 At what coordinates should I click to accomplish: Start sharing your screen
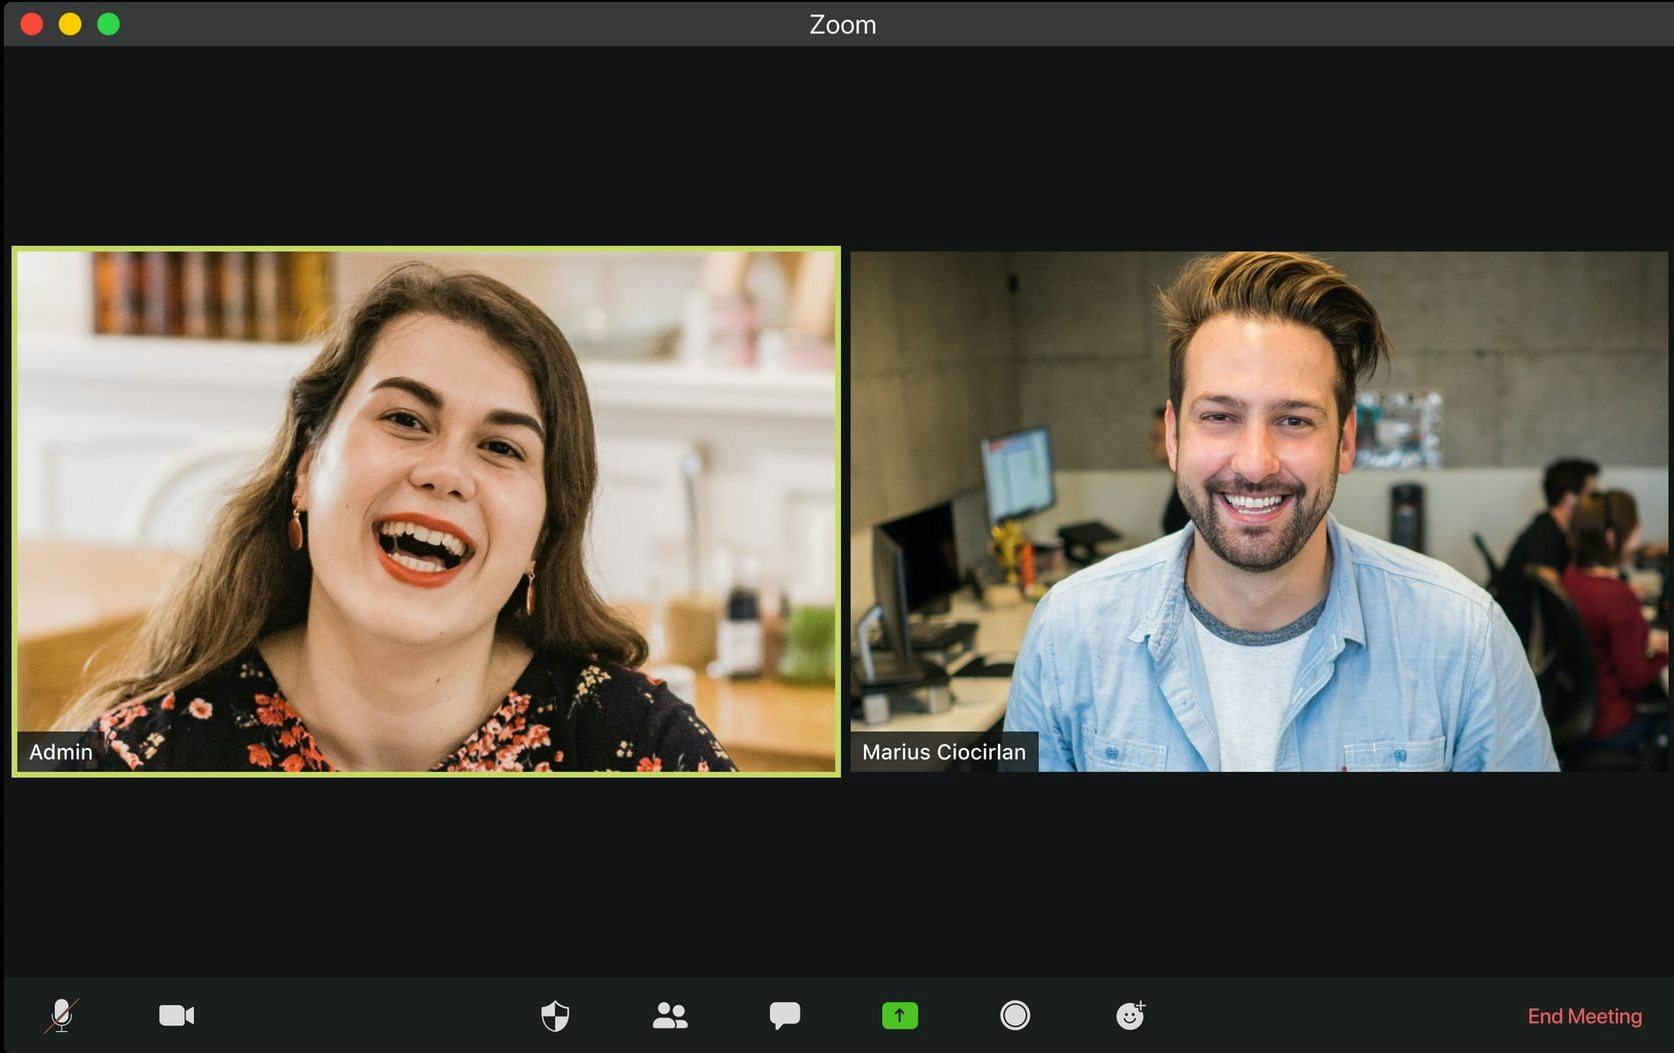pos(899,1015)
